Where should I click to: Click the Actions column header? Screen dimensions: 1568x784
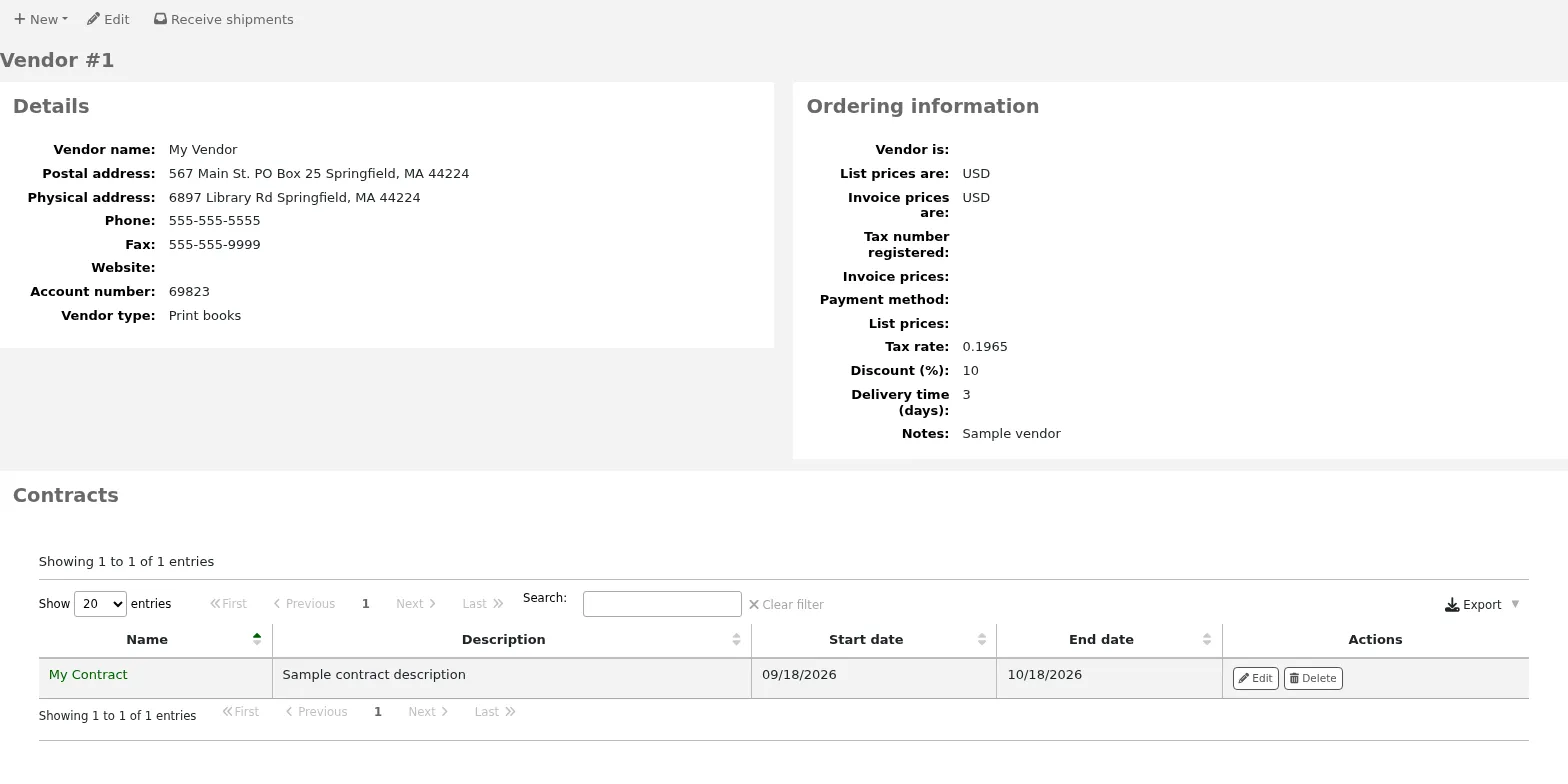[x=1375, y=640]
